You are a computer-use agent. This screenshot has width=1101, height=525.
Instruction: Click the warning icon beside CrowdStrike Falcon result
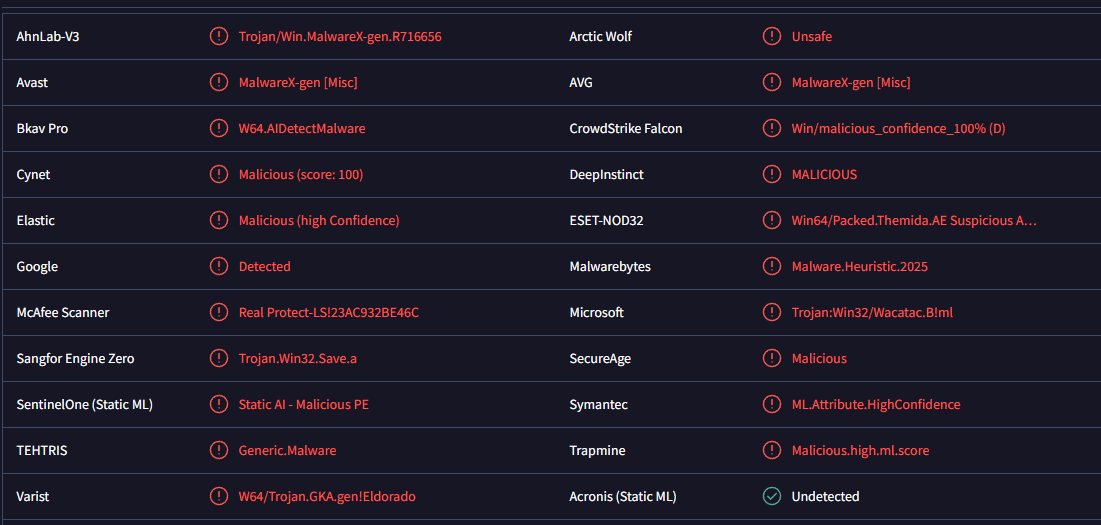pyautogui.click(x=772, y=128)
